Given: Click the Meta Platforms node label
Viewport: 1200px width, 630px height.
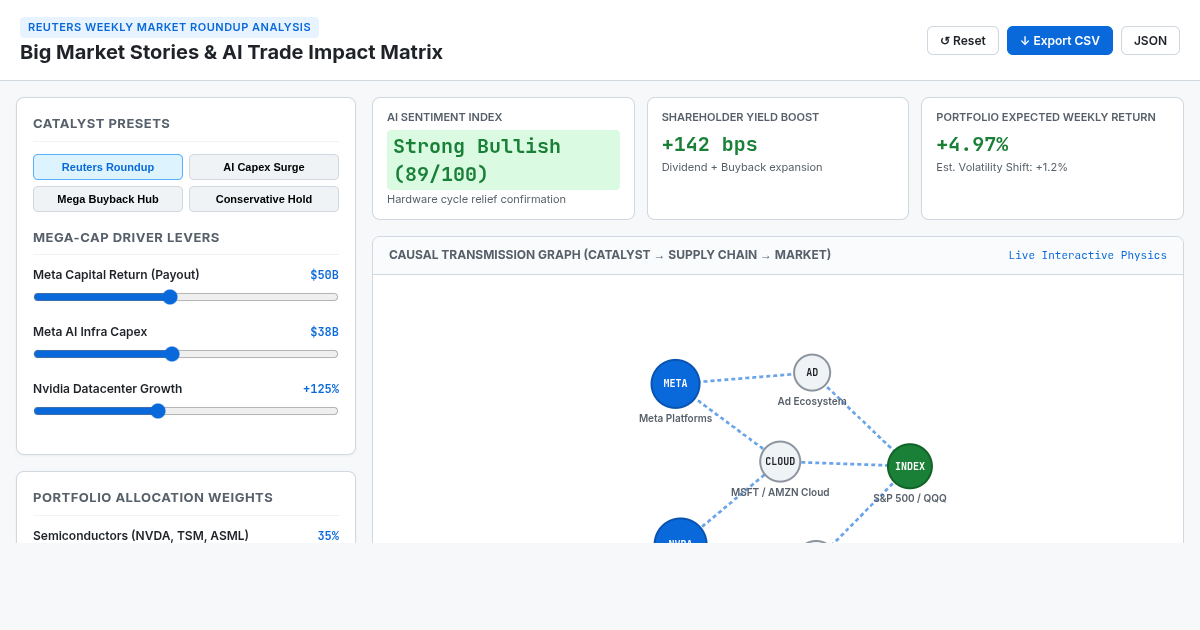Looking at the screenshot, I should click(x=676, y=418).
